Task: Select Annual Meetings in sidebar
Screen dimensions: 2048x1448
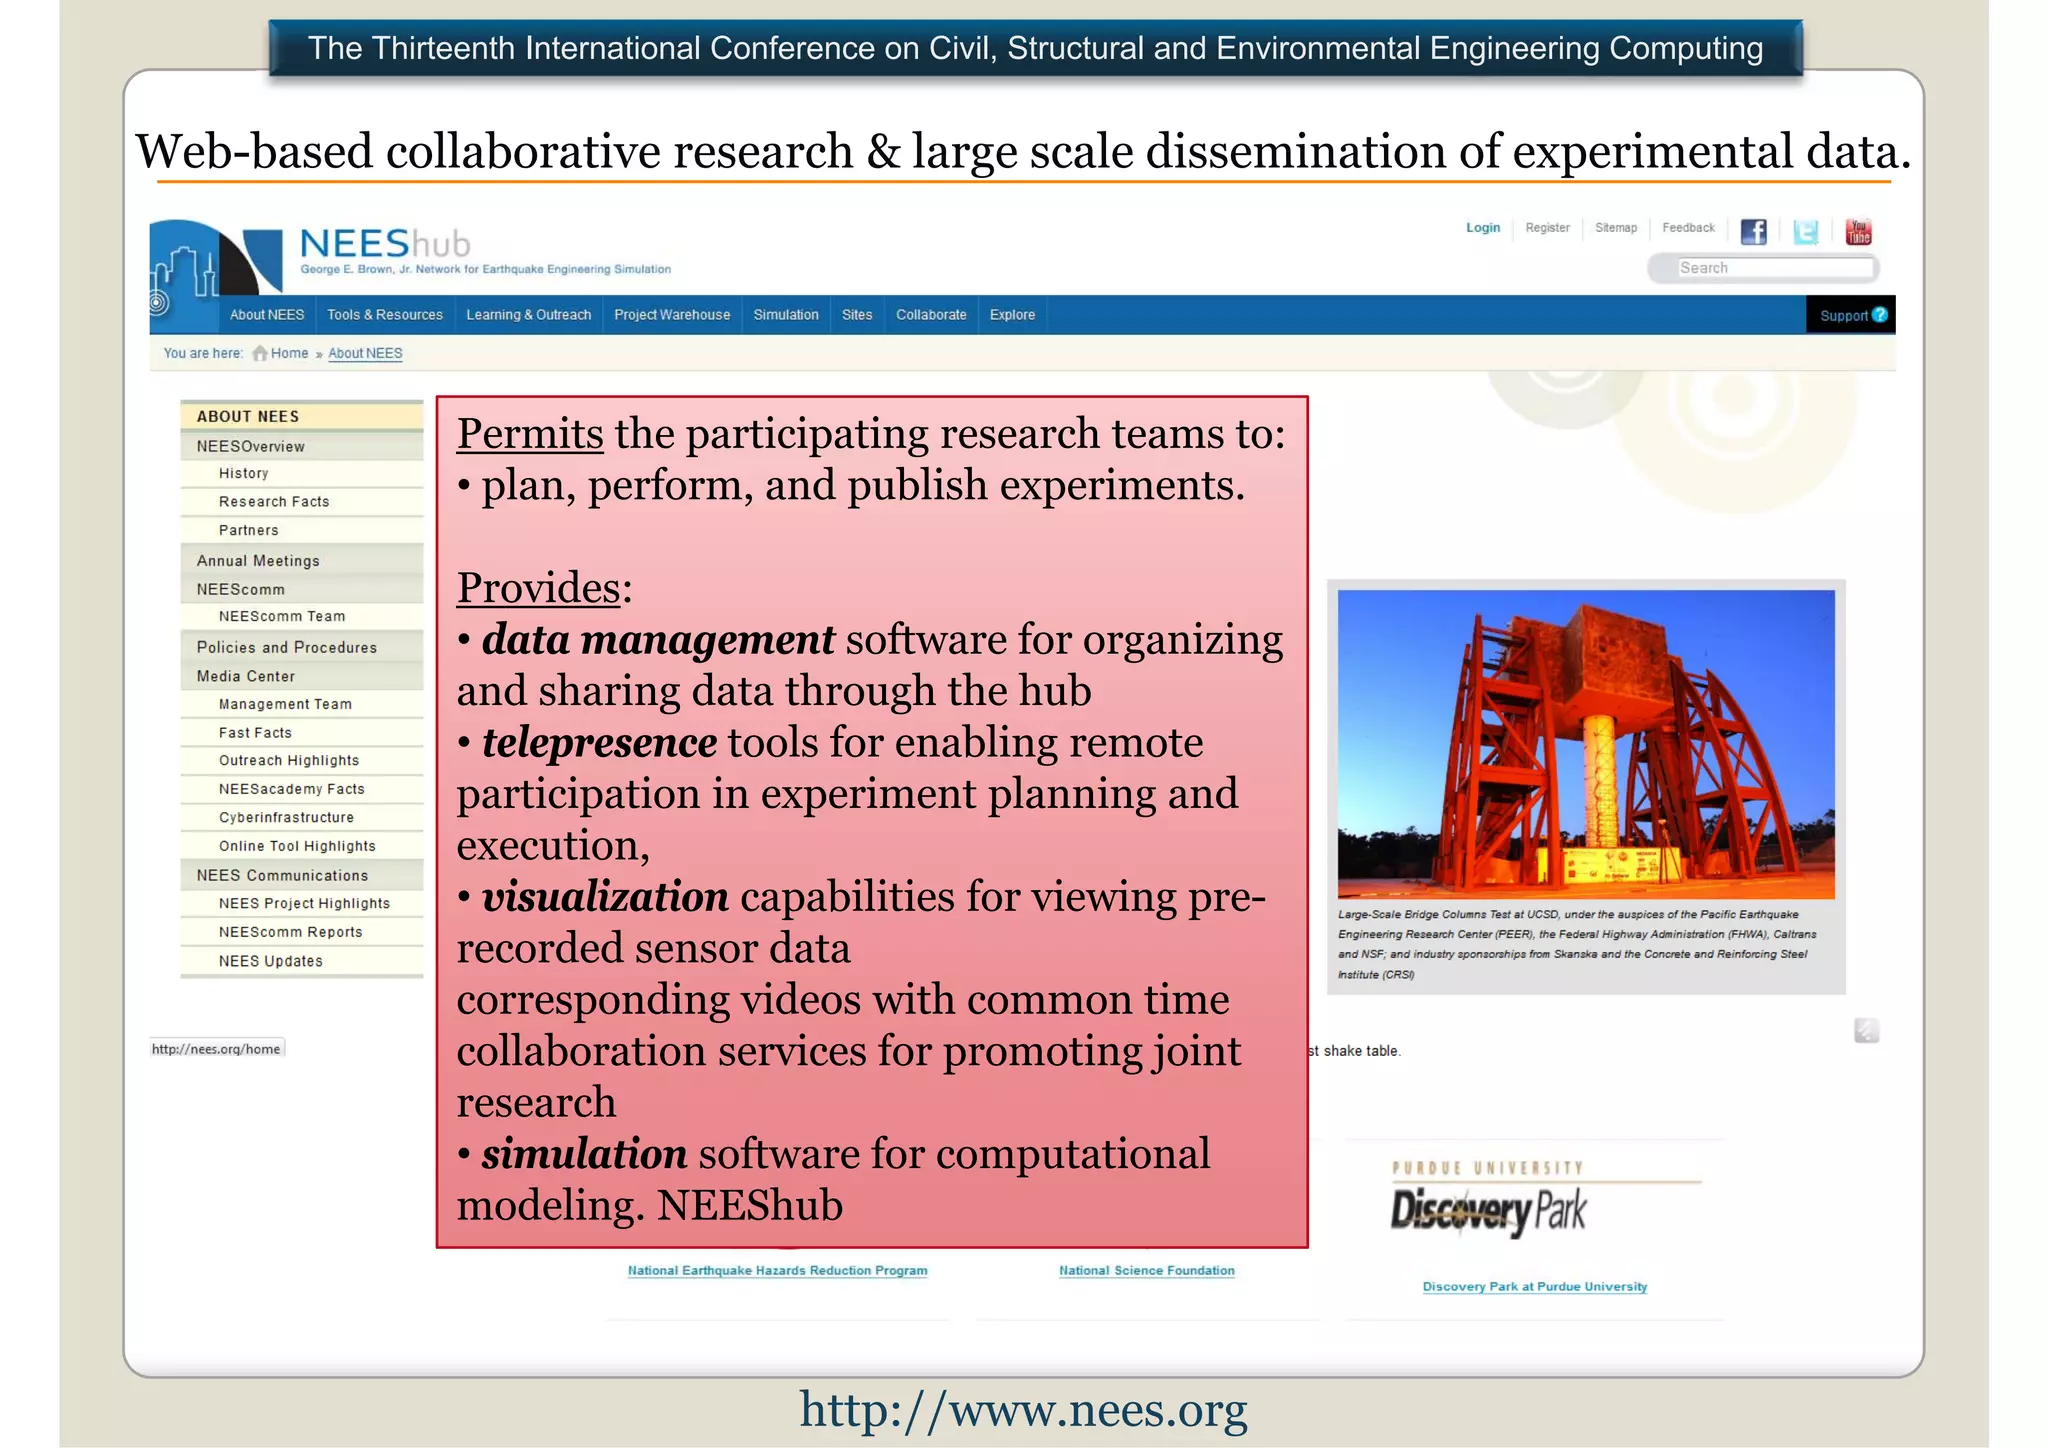Action: pos(302,560)
